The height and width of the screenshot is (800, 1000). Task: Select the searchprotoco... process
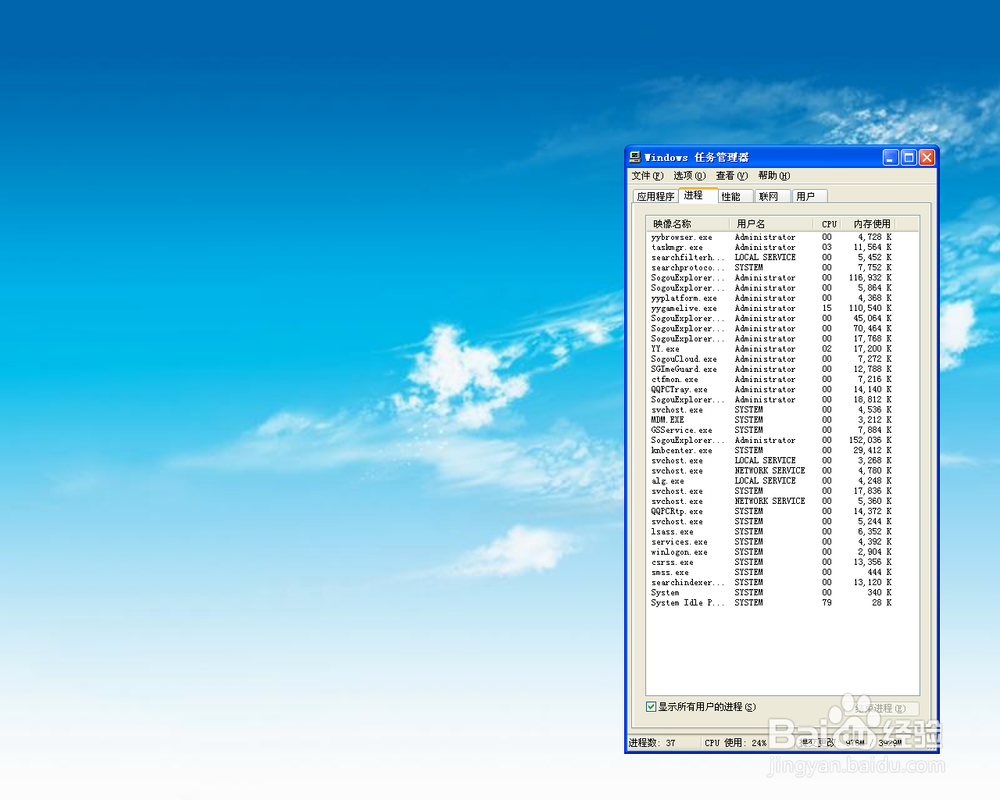pyautogui.click(x=771, y=268)
